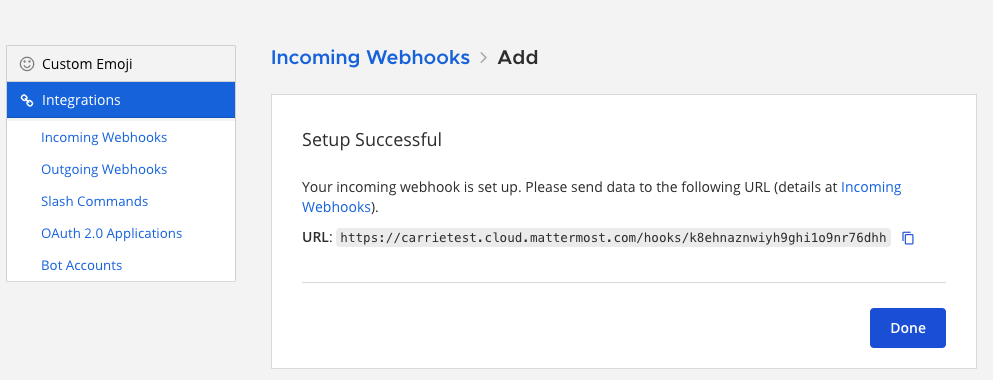Click the Done button
993x380 pixels.
pyautogui.click(x=908, y=328)
